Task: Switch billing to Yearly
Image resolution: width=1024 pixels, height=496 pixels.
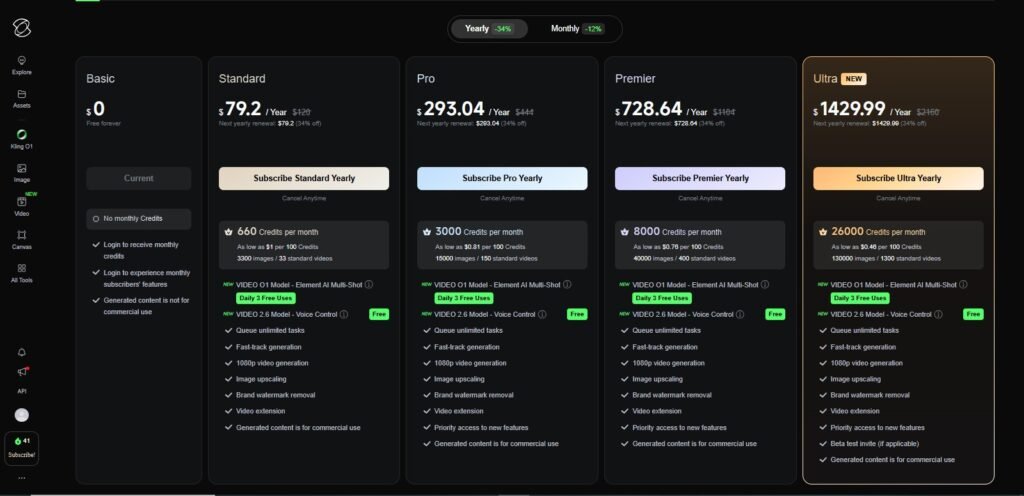Action: point(489,28)
